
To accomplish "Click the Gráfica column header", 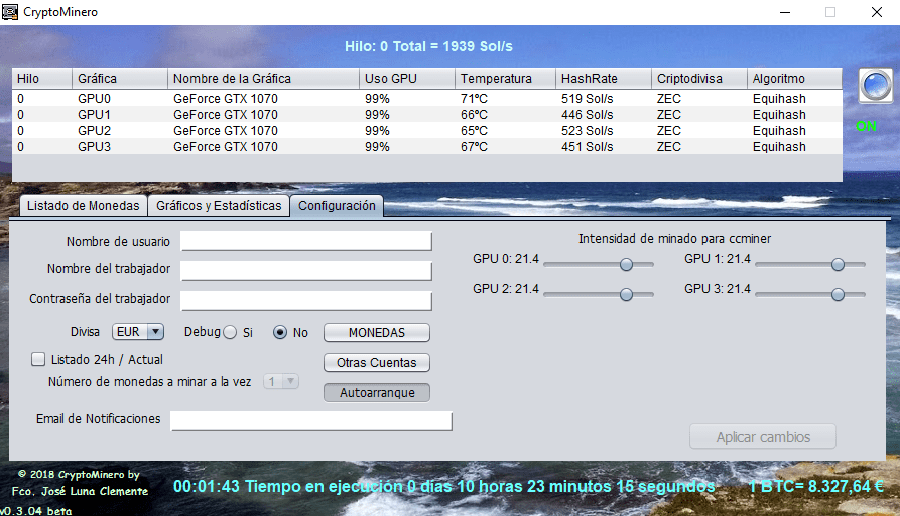I will [x=120, y=79].
